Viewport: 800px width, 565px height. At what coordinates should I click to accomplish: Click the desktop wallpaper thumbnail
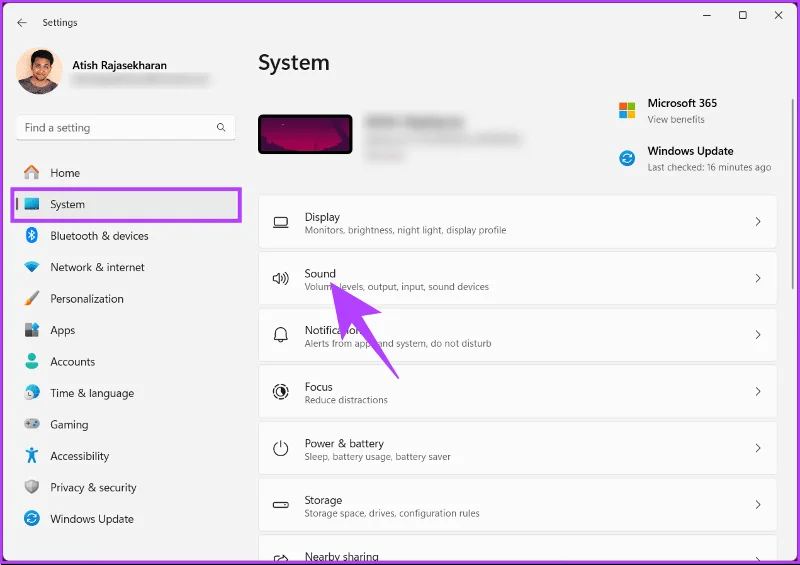point(305,134)
